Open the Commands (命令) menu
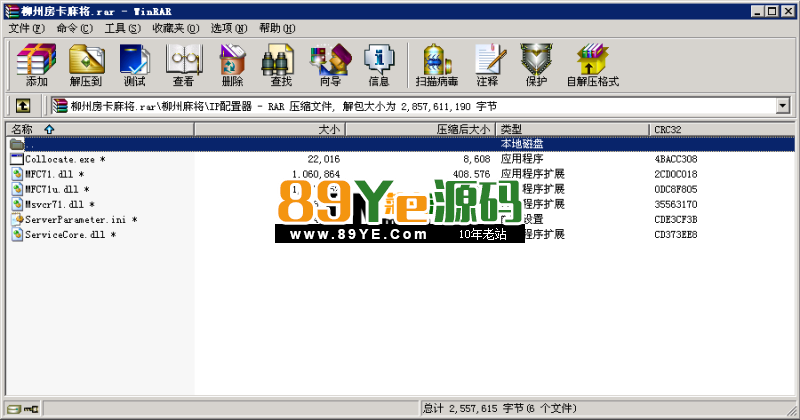800x420 pixels. click(74, 28)
